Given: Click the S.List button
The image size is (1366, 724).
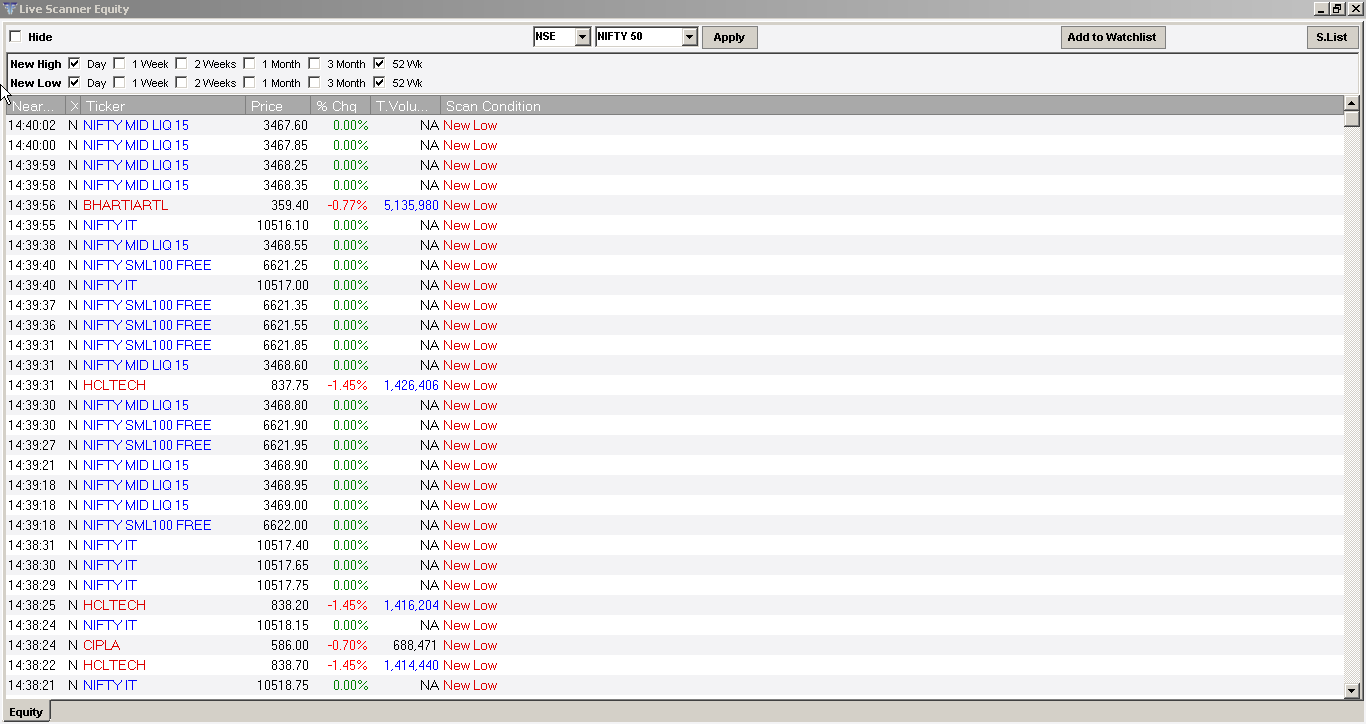Looking at the screenshot, I should click(1332, 36).
